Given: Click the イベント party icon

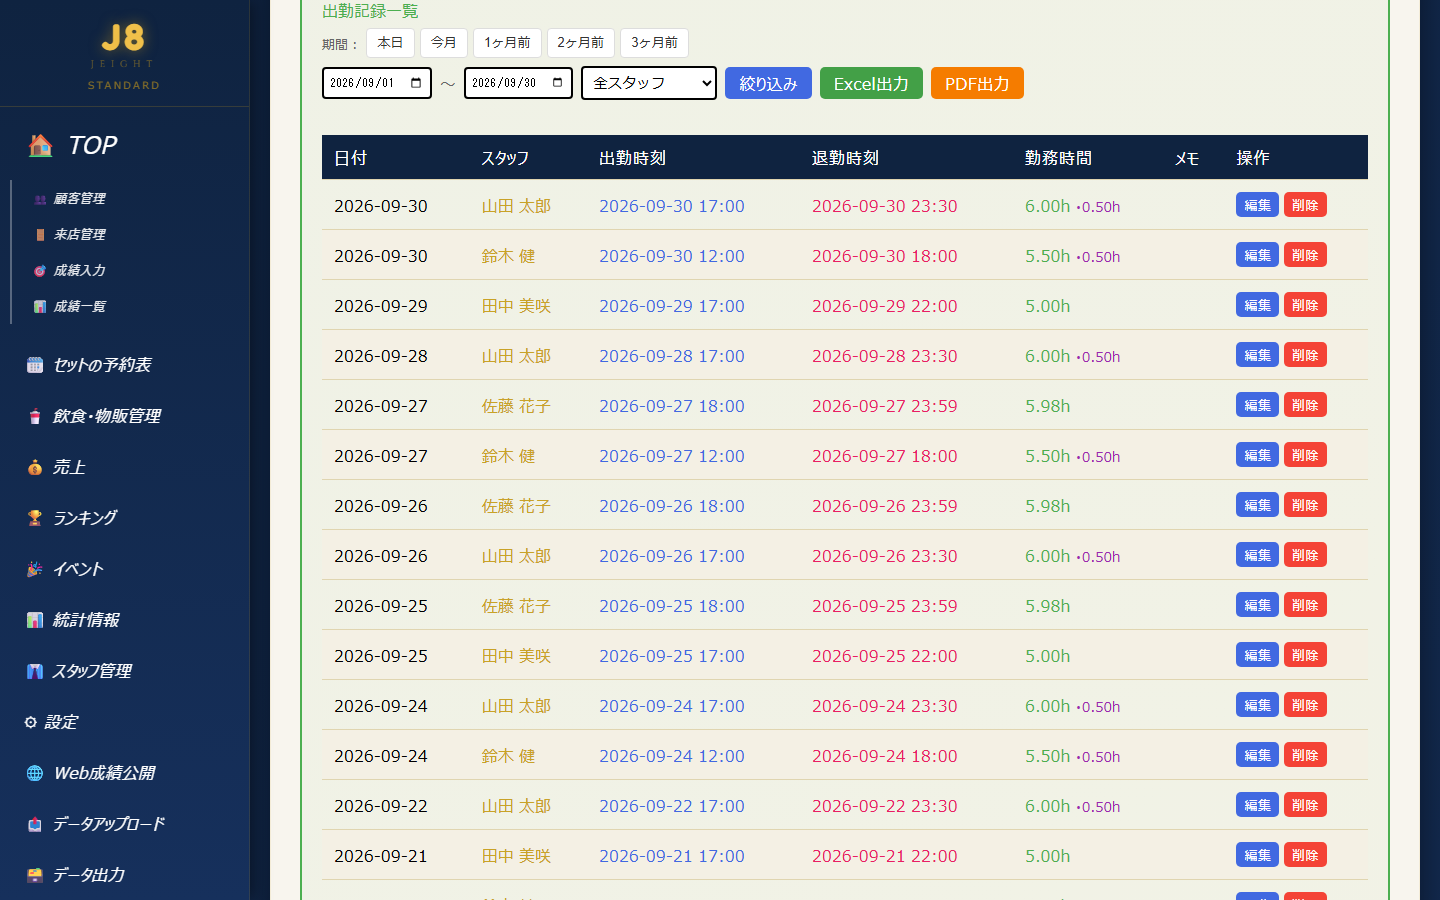Looking at the screenshot, I should [35, 569].
